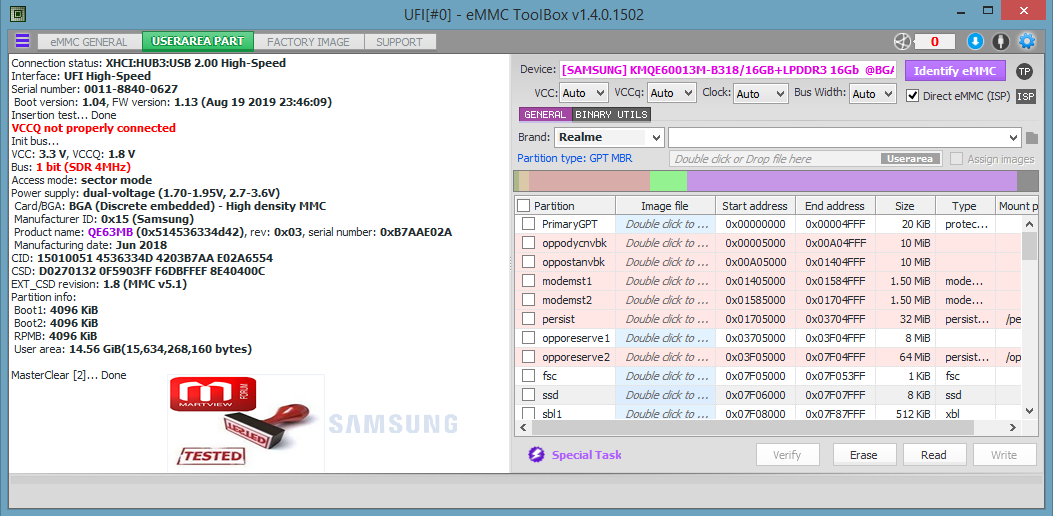Click the Type column header
The image size is (1053, 516).
tap(964, 206)
